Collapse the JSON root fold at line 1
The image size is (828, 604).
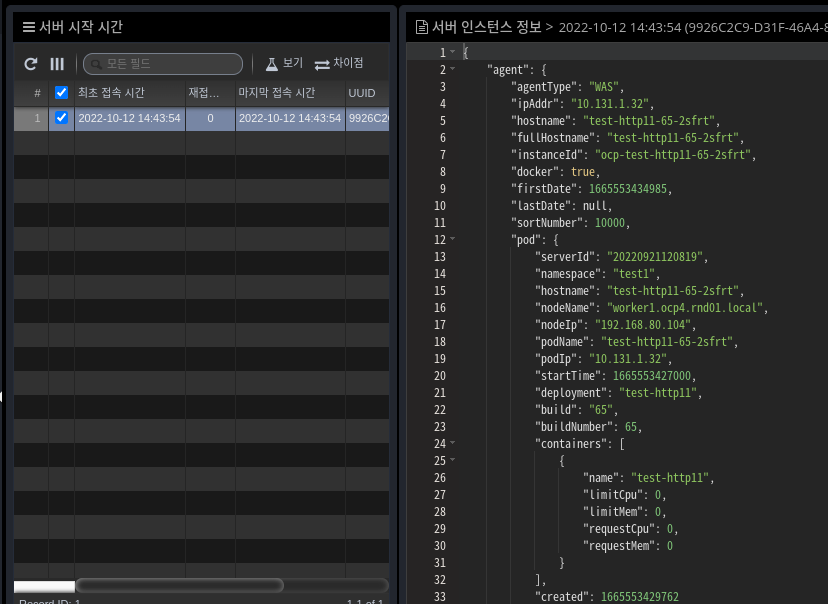pyautogui.click(x=452, y=52)
